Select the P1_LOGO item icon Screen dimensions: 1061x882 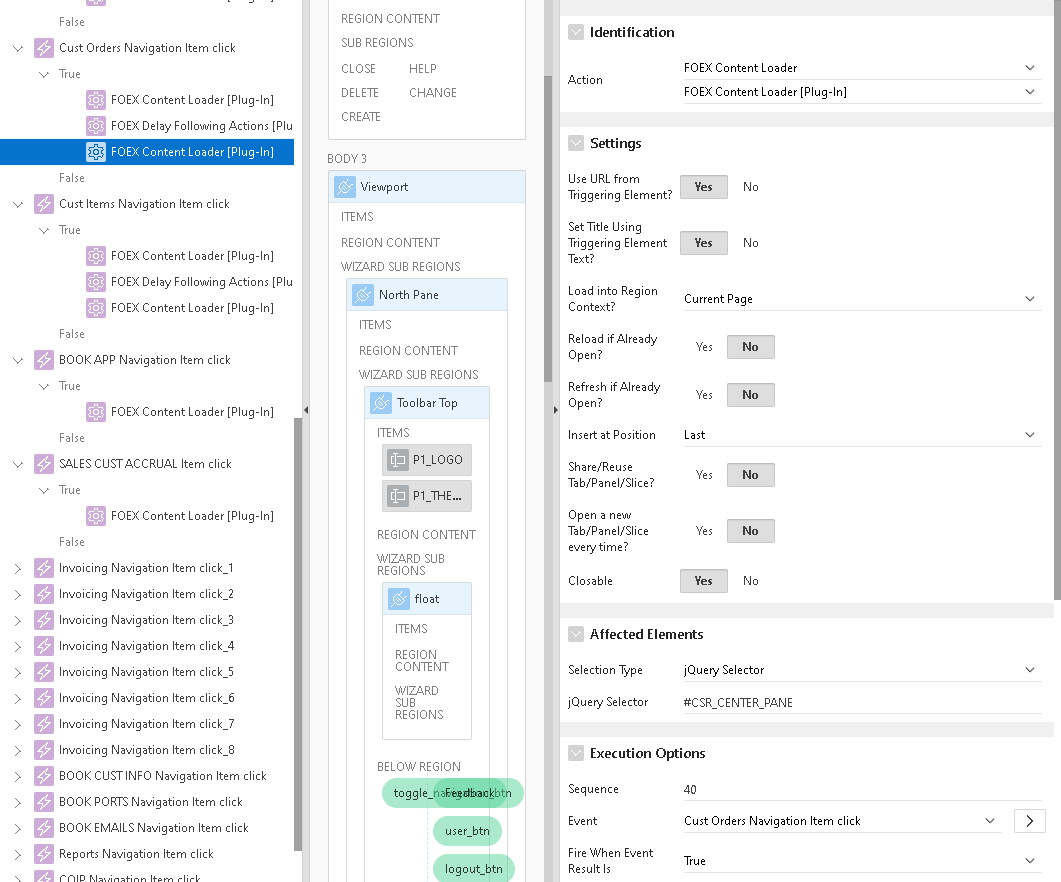(x=398, y=460)
